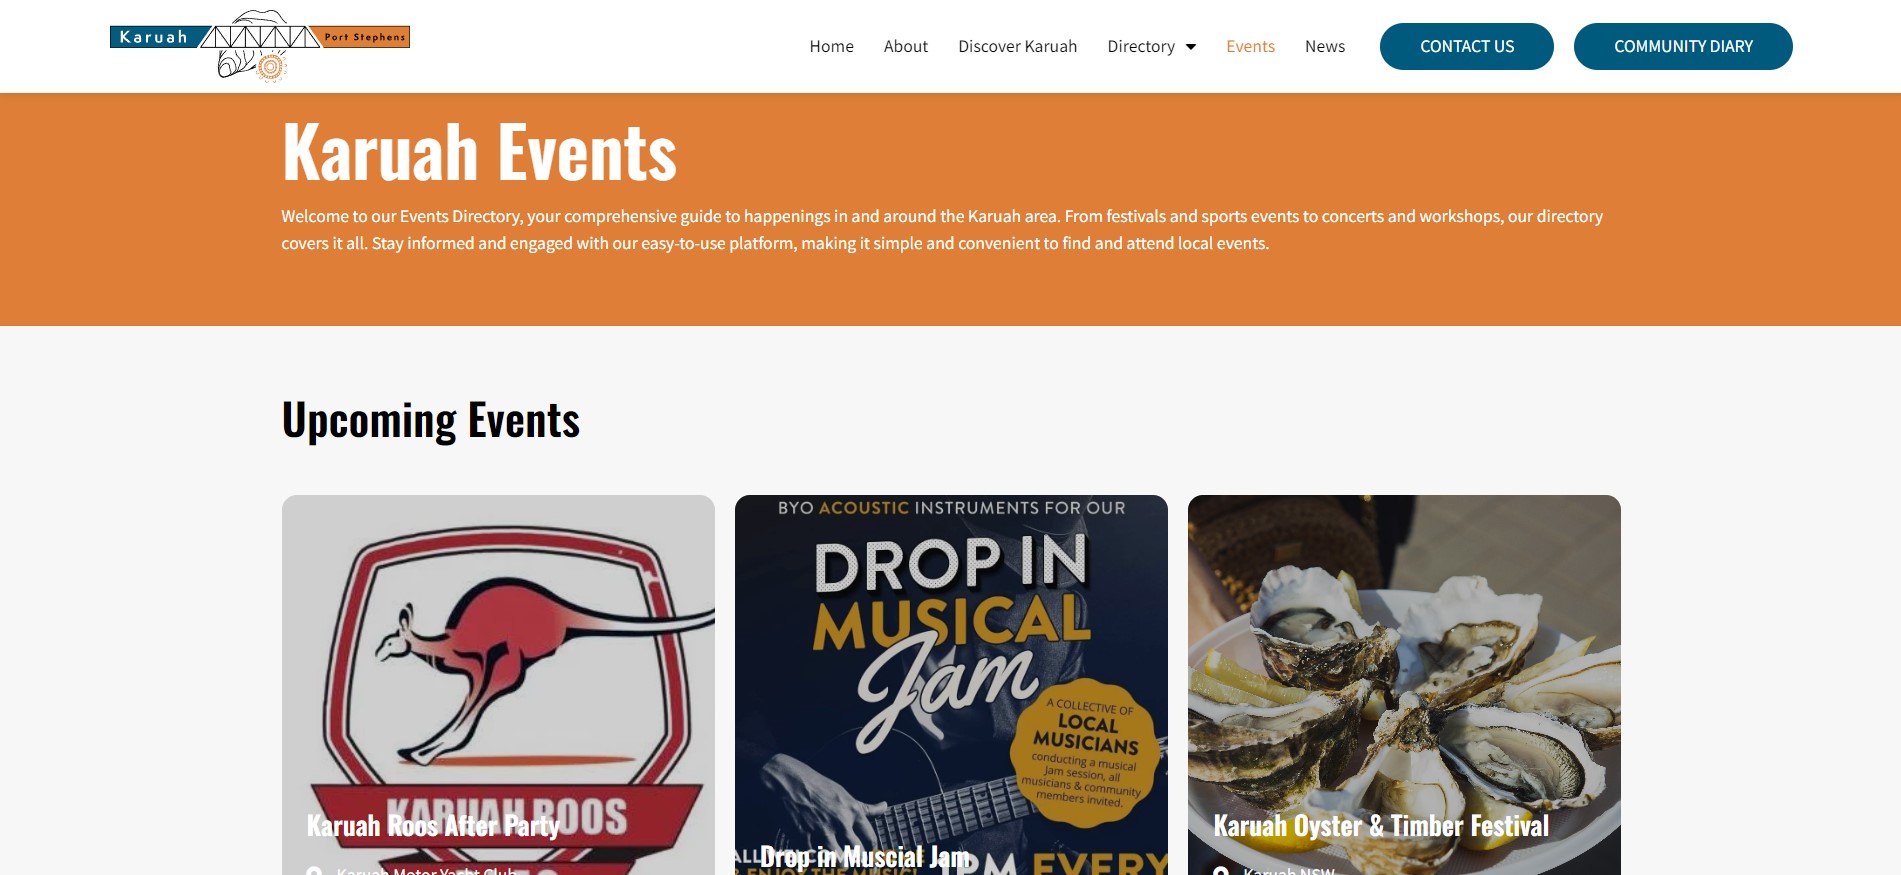This screenshot has height=875, width=1901.
Task: Click the Upcoming Events section heading
Action: click(431, 420)
